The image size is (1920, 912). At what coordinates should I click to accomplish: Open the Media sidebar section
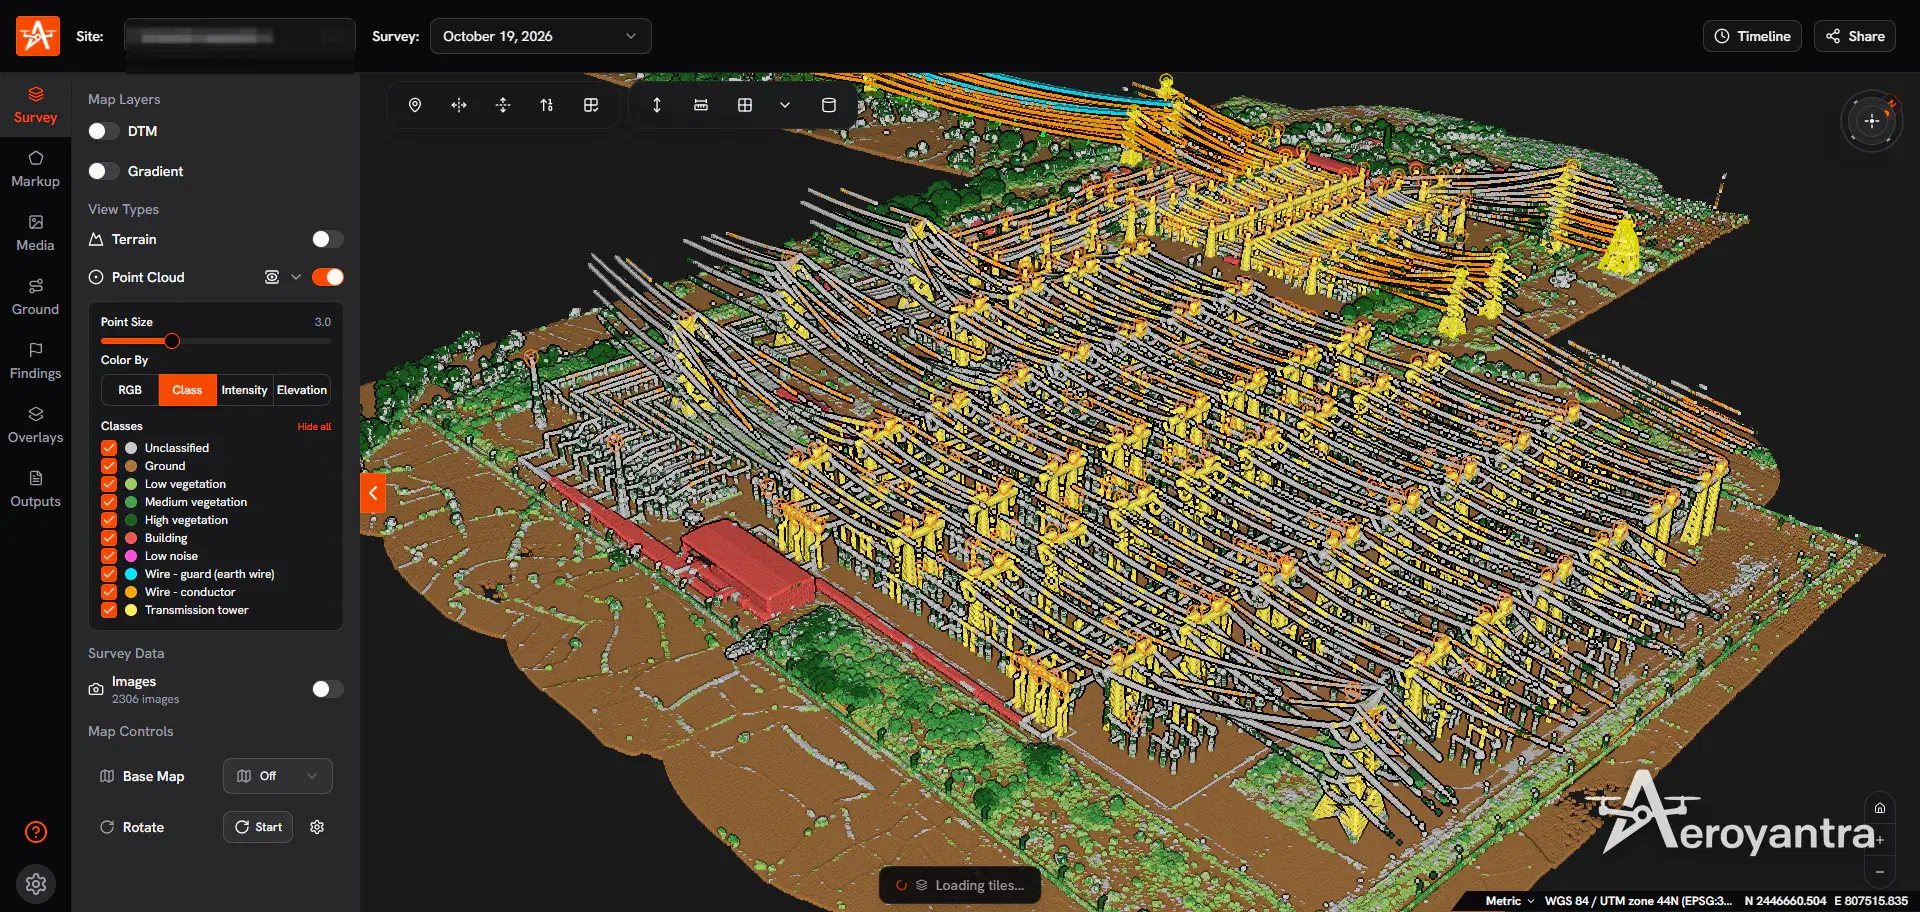coord(36,233)
